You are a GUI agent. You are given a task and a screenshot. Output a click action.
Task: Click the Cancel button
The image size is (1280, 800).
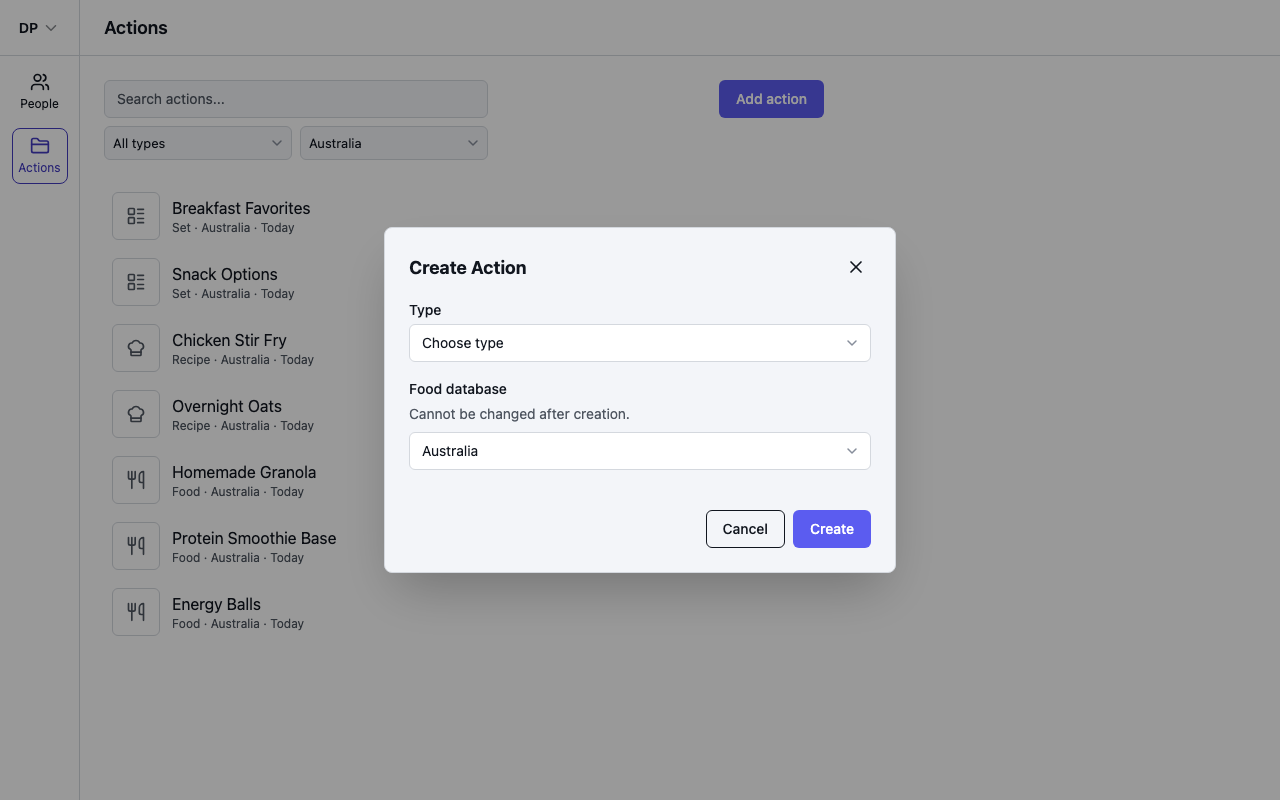pos(745,529)
